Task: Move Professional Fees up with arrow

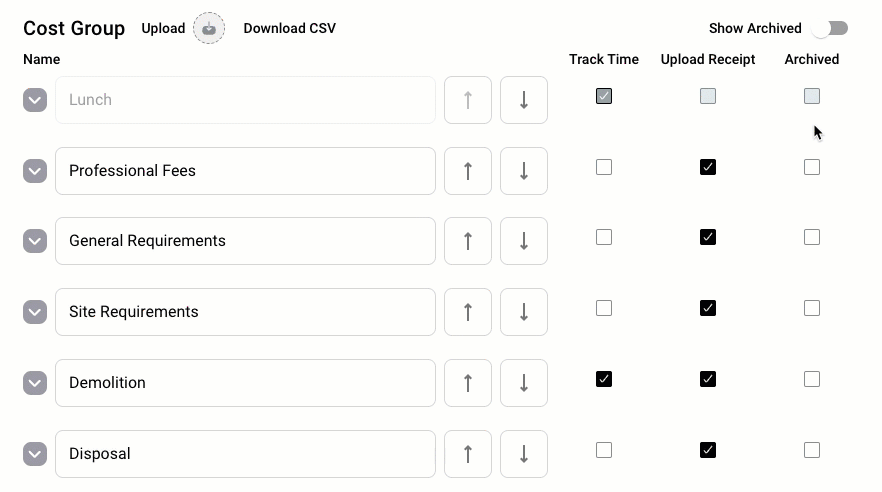Action: 467,171
